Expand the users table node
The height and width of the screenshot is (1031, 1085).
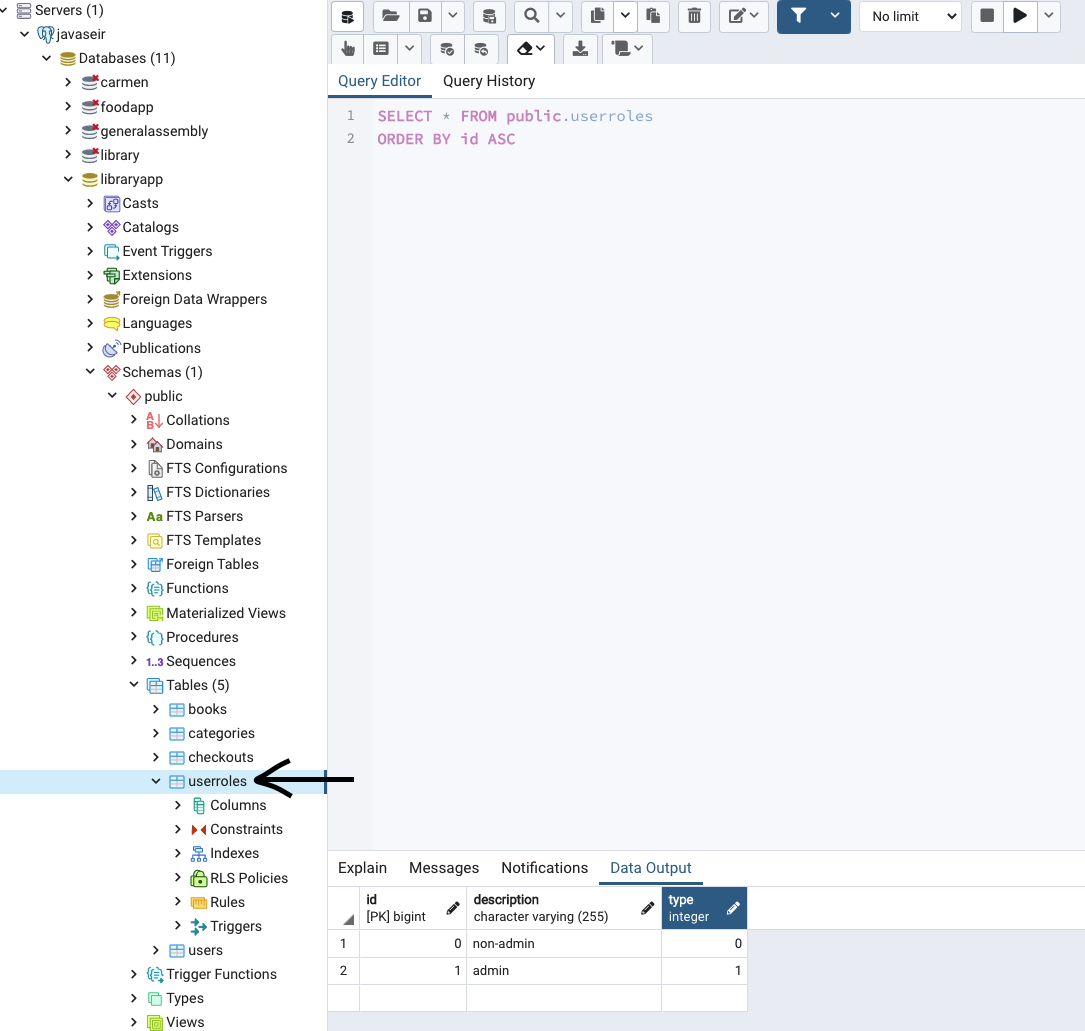[156, 950]
